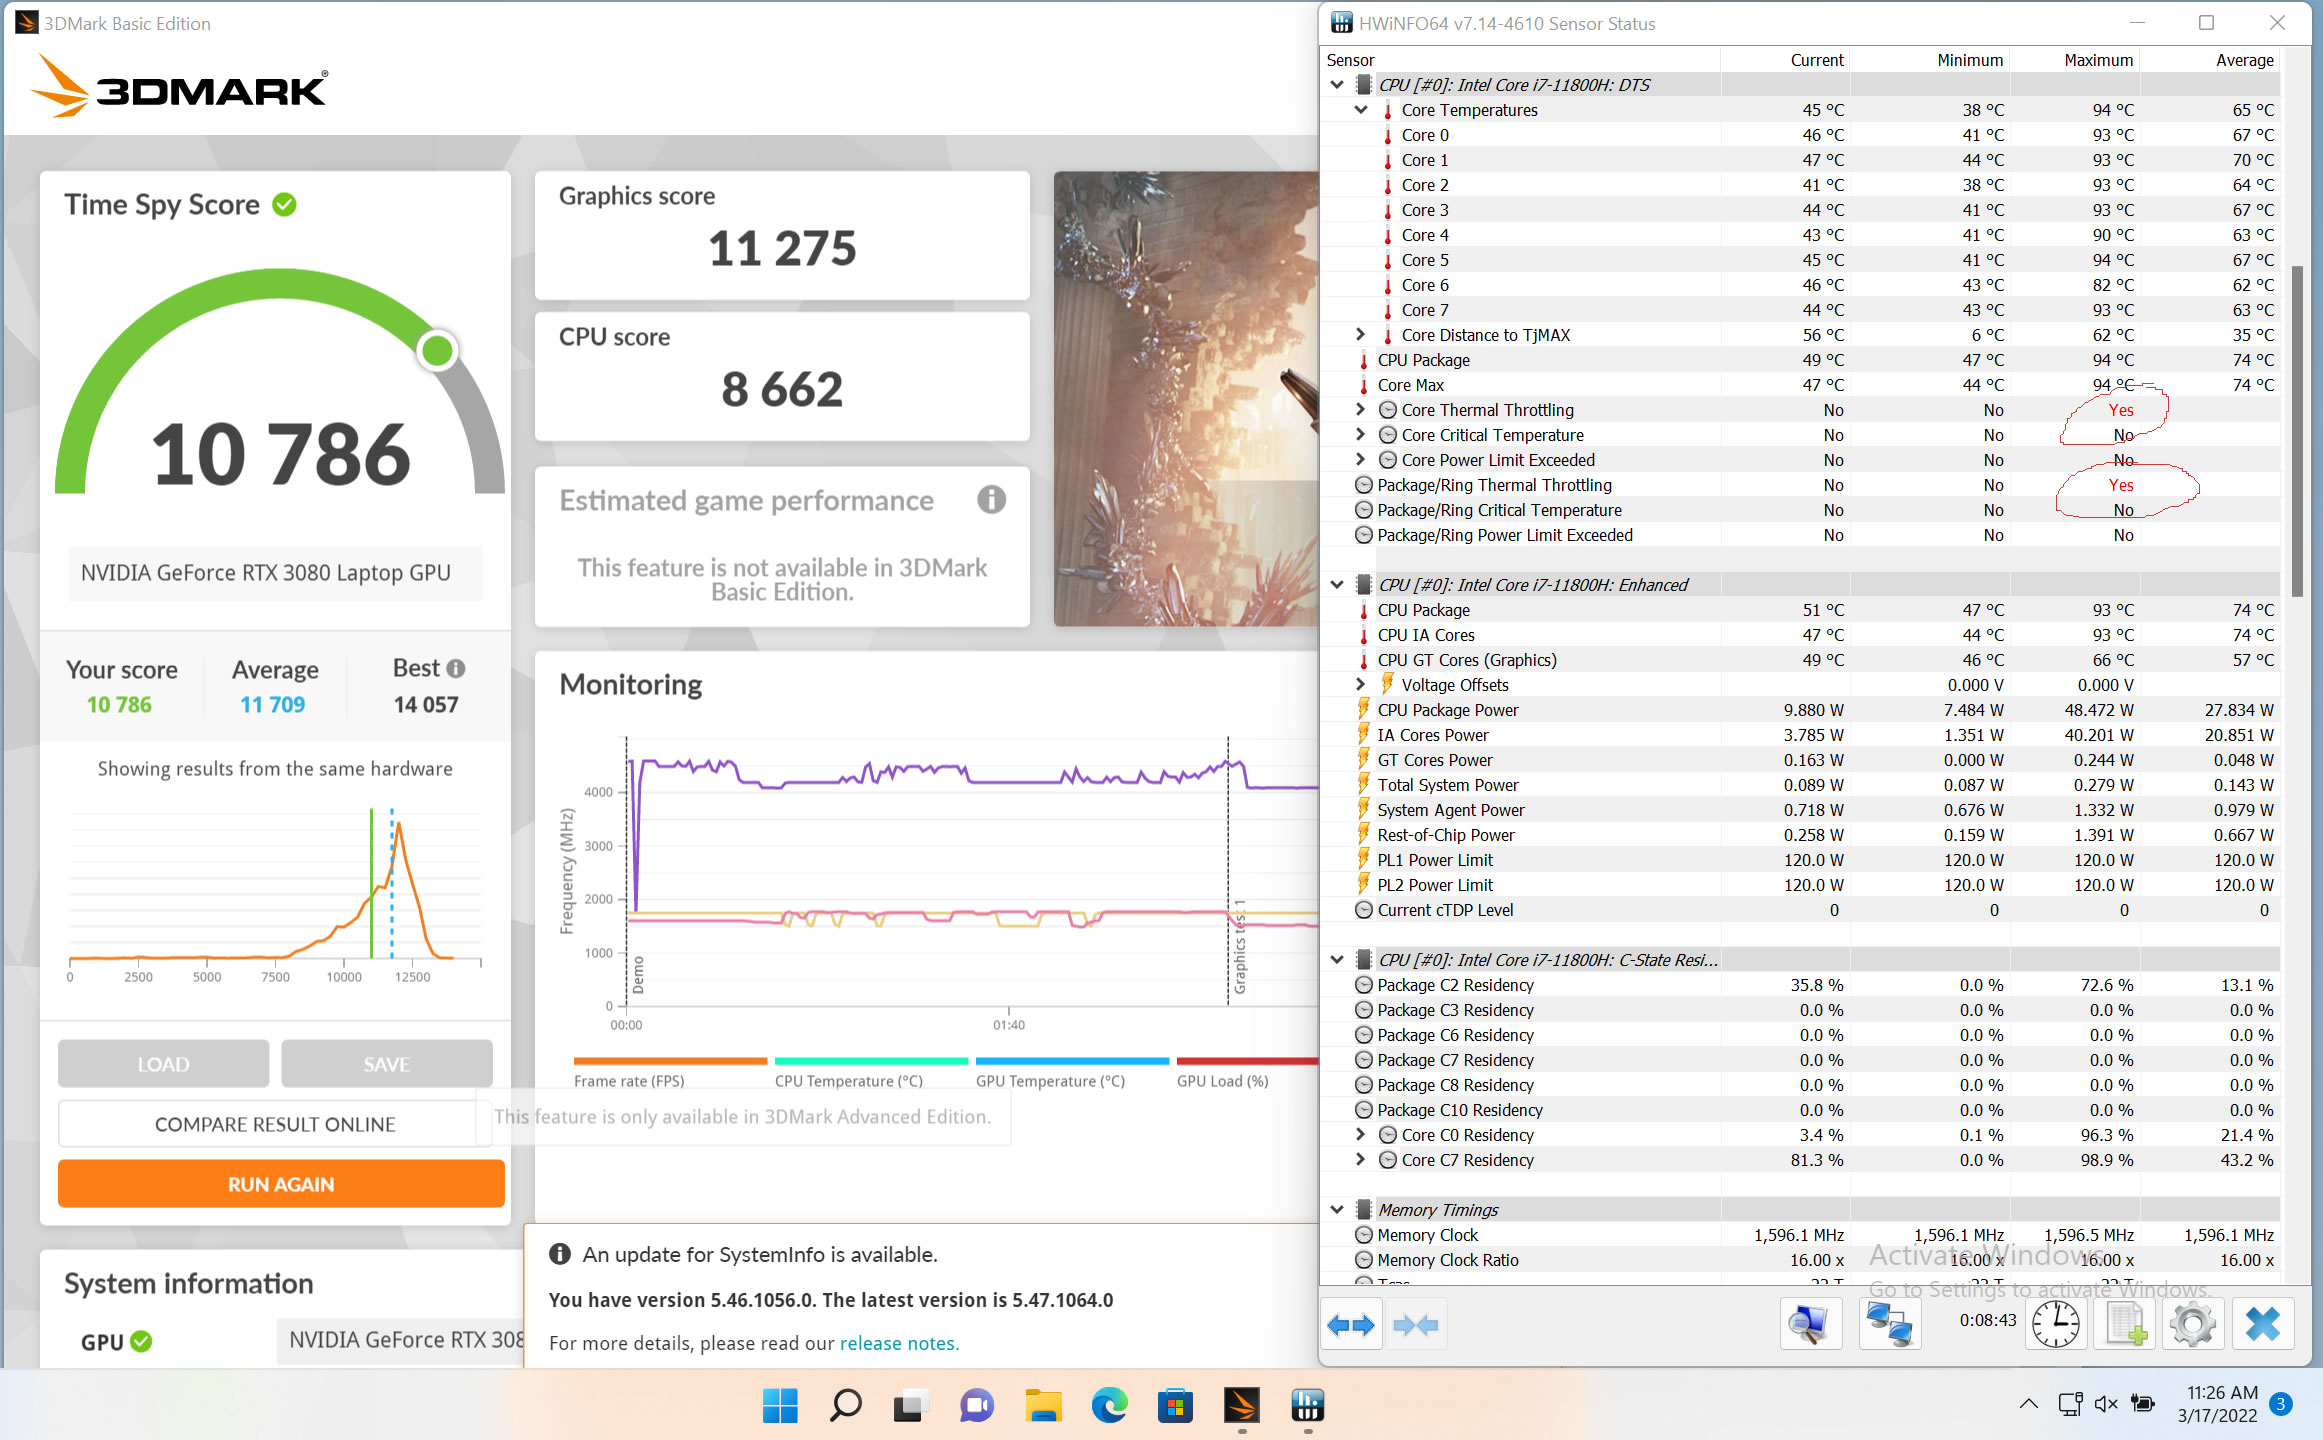2323x1440 pixels.
Task: Open taskbar Search magnifier
Action: [845, 1406]
